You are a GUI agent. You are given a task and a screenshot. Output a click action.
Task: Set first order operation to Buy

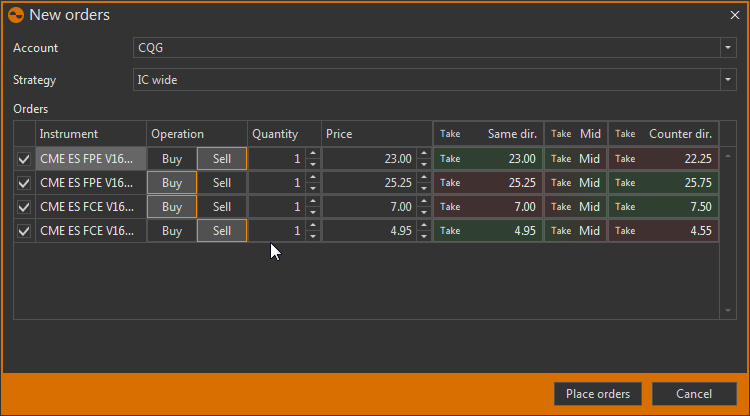coord(172,158)
